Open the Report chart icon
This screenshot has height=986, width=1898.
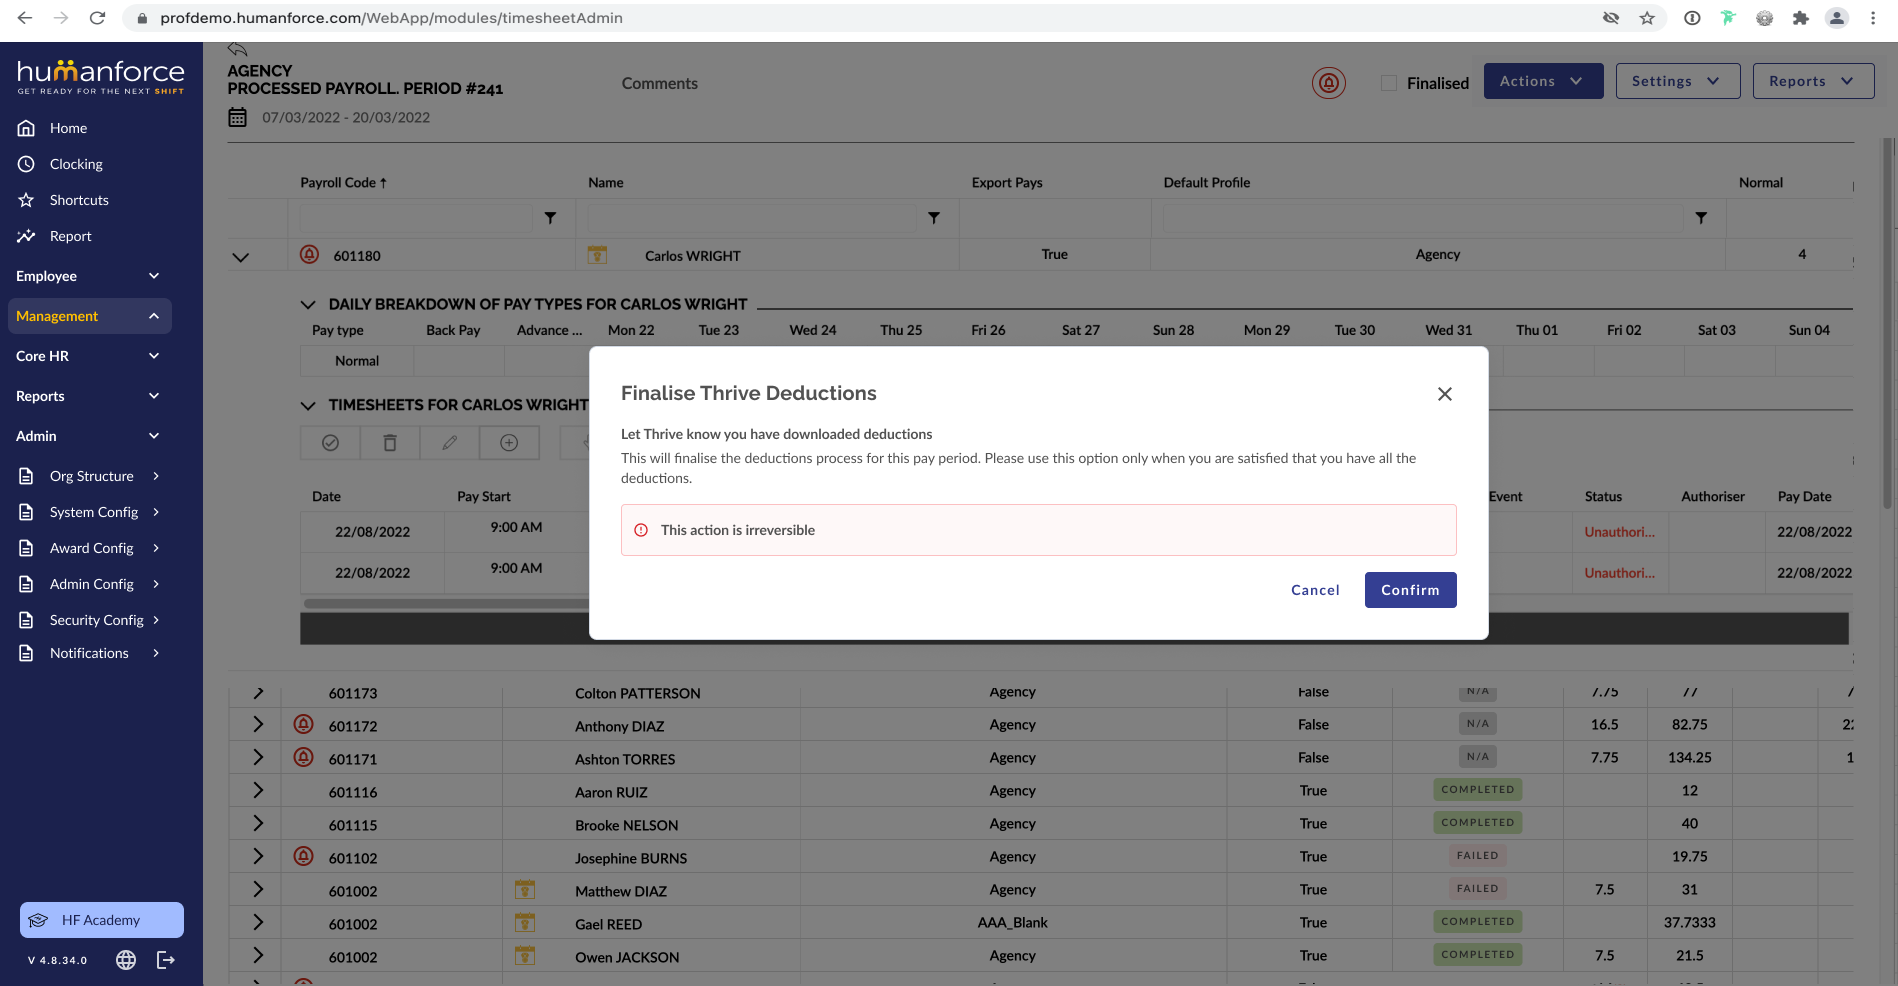(x=27, y=236)
